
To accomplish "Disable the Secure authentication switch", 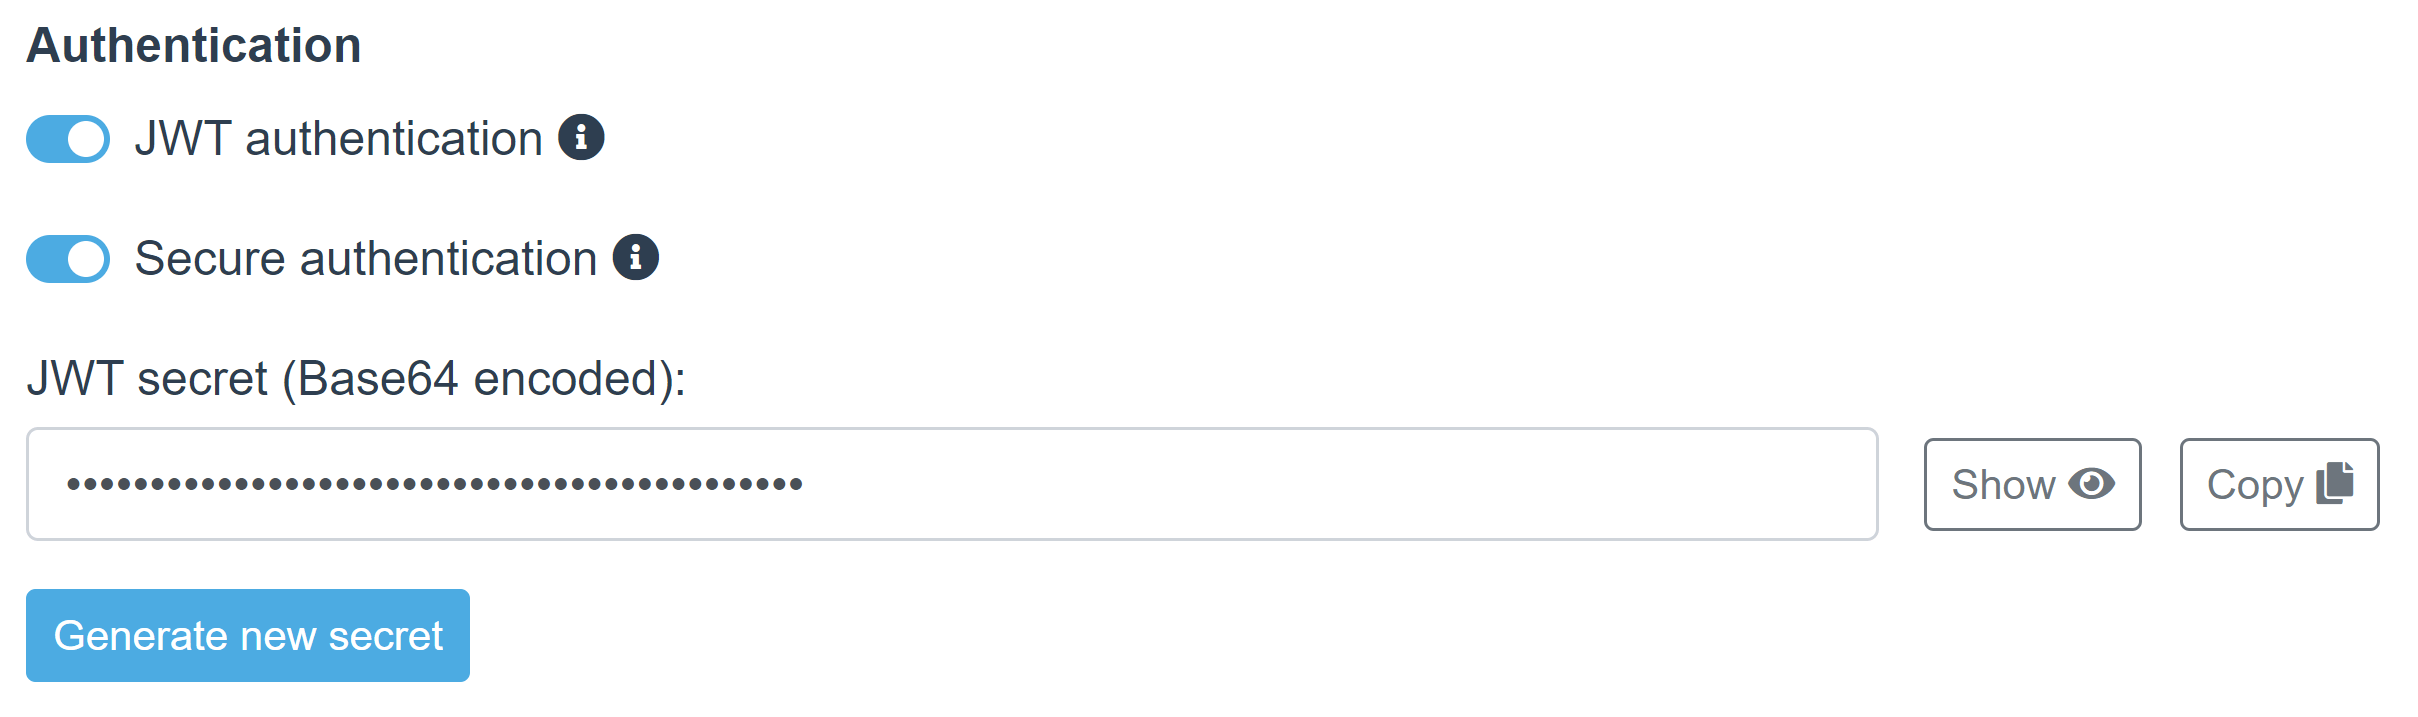I will click(x=68, y=259).
